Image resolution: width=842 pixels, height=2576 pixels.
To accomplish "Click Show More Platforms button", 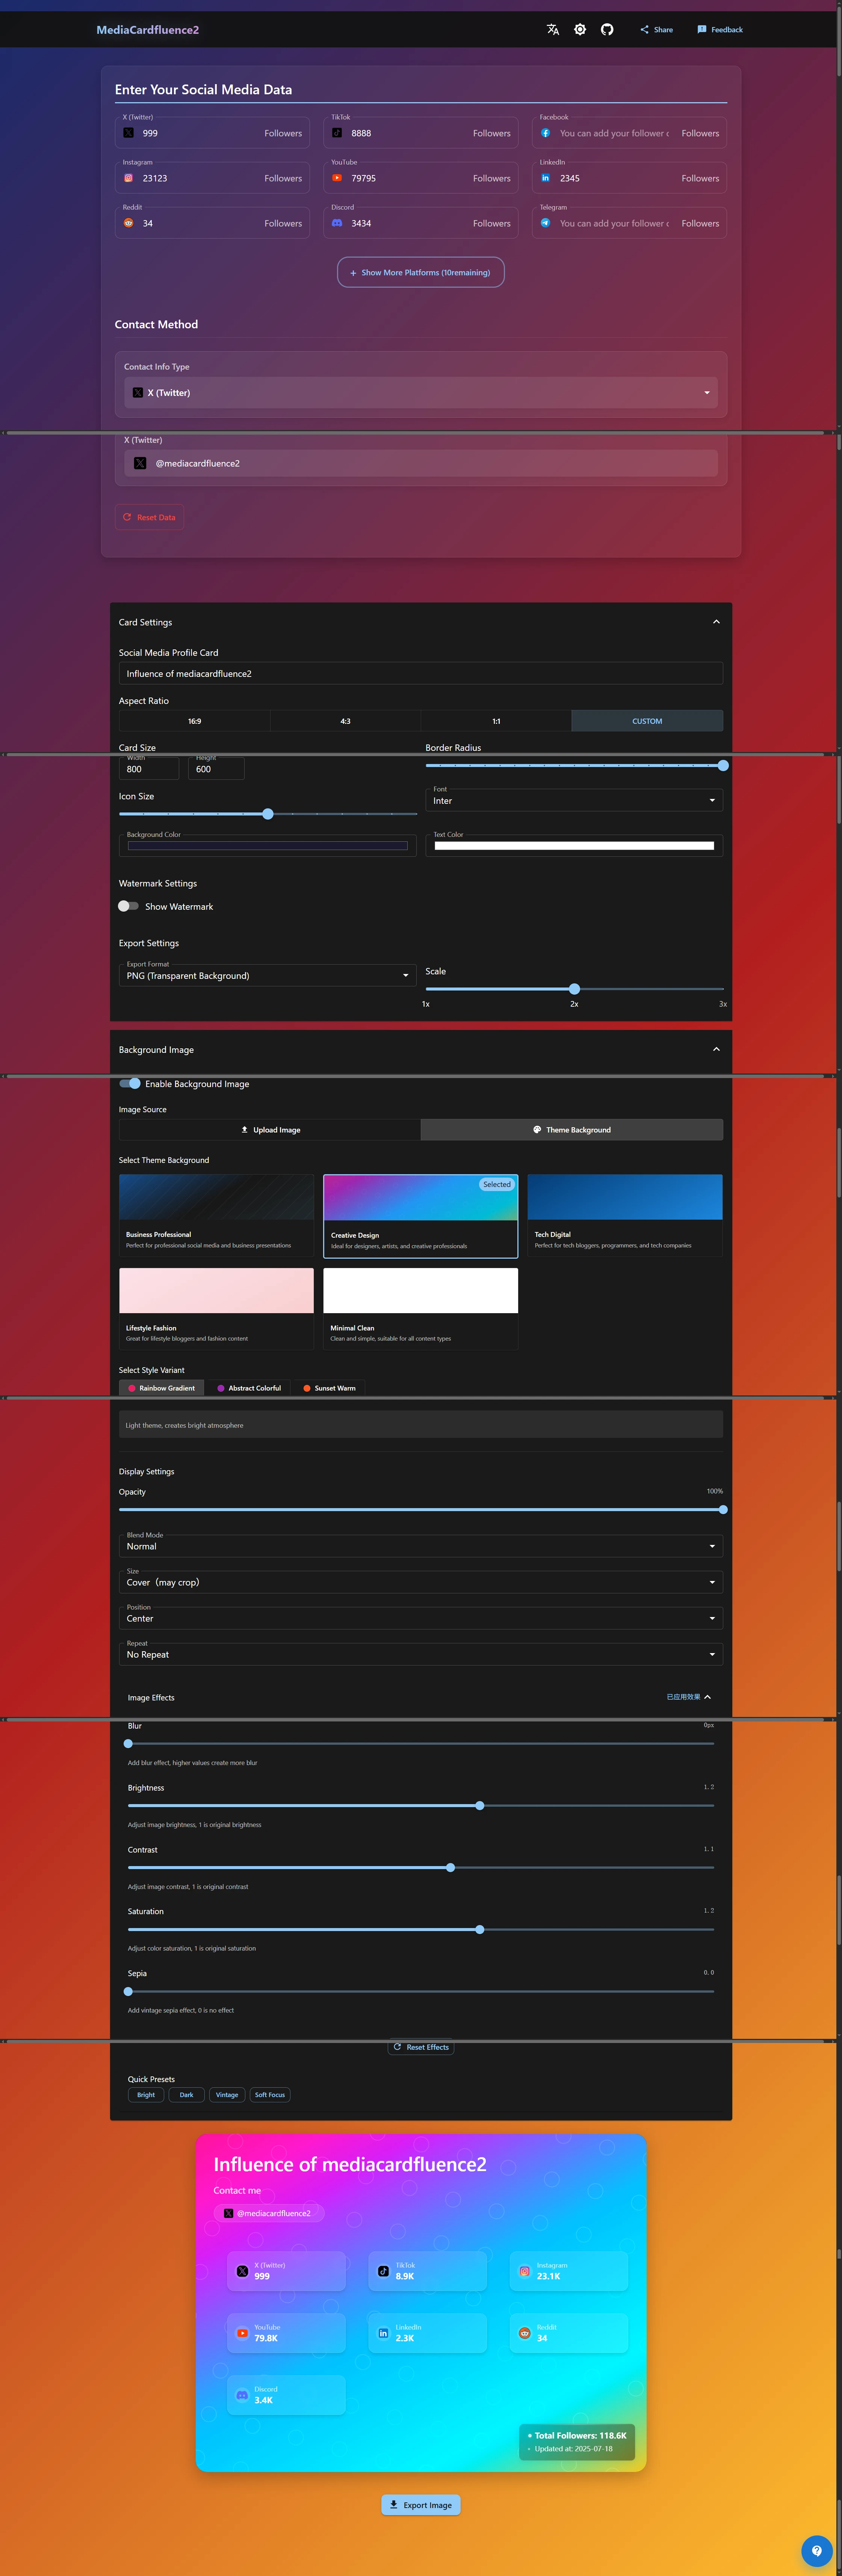I will pyautogui.click(x=421, y=272).
